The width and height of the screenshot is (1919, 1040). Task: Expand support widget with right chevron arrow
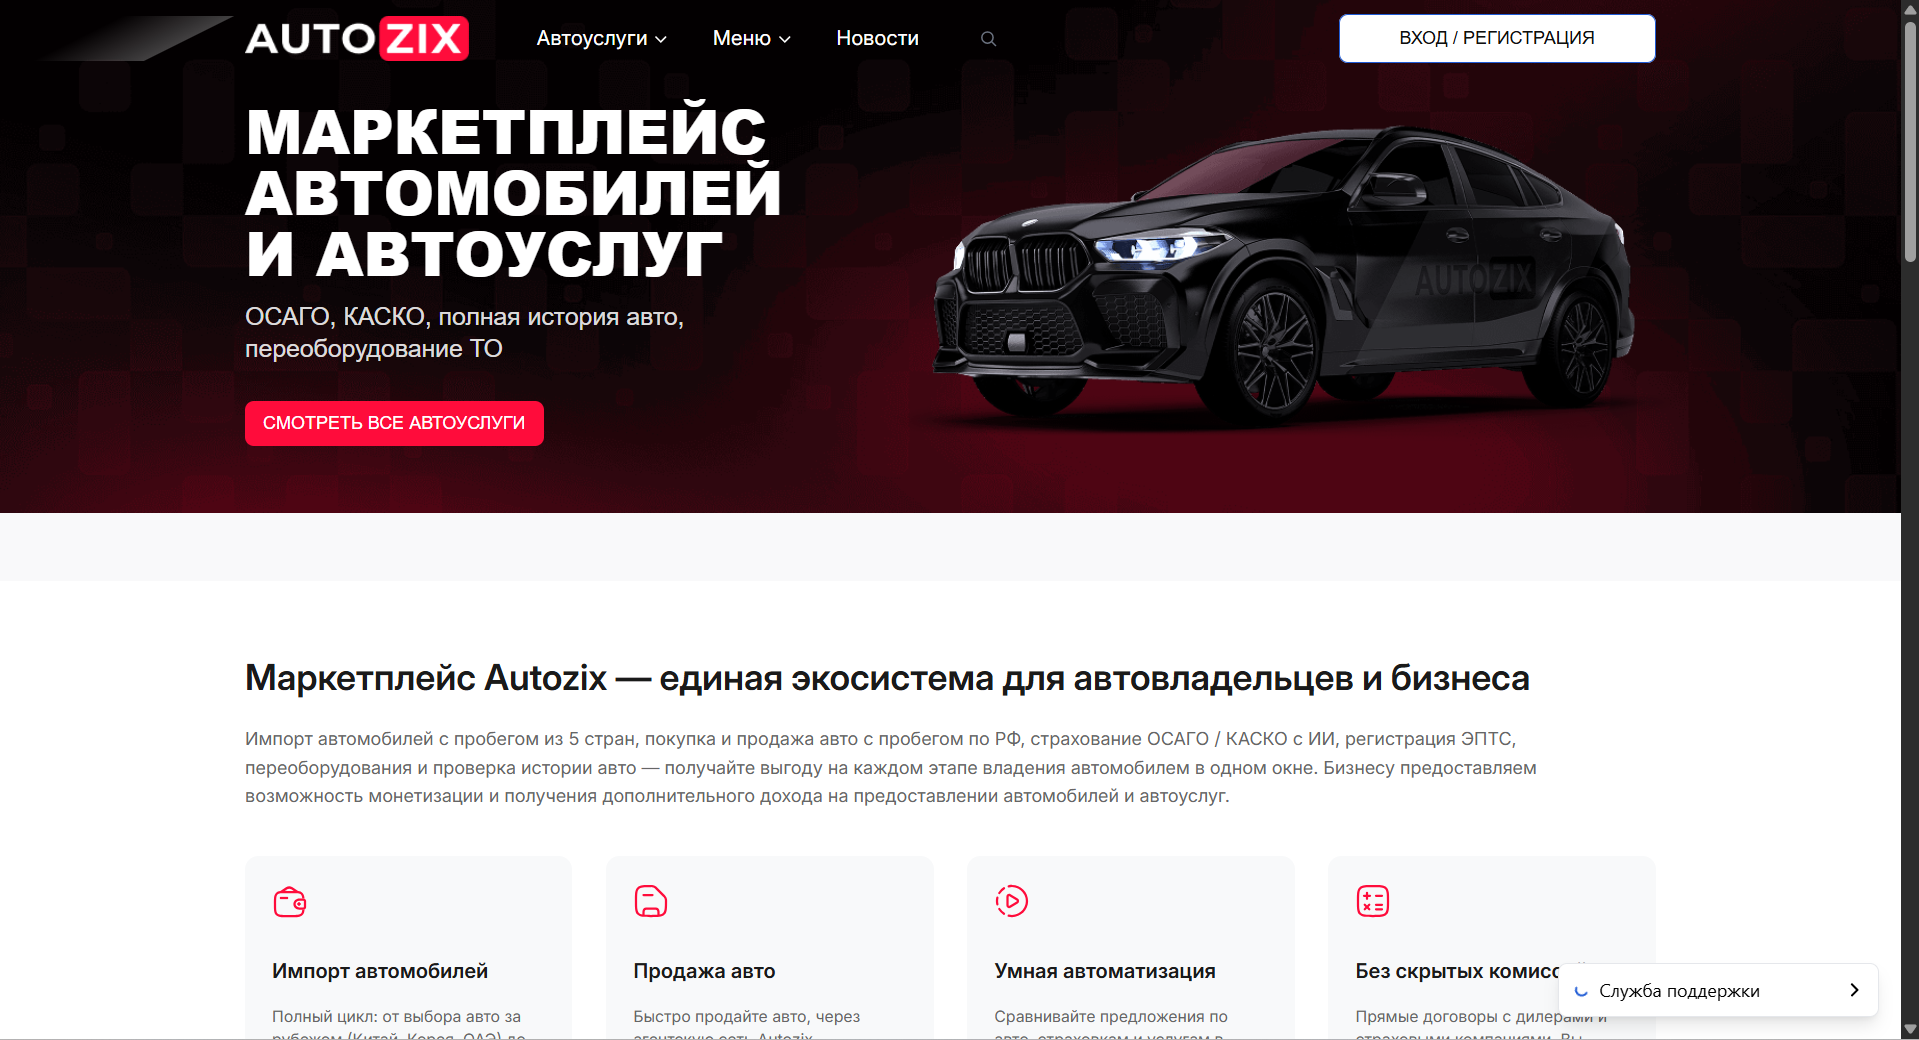click(x=1854, y=990)
